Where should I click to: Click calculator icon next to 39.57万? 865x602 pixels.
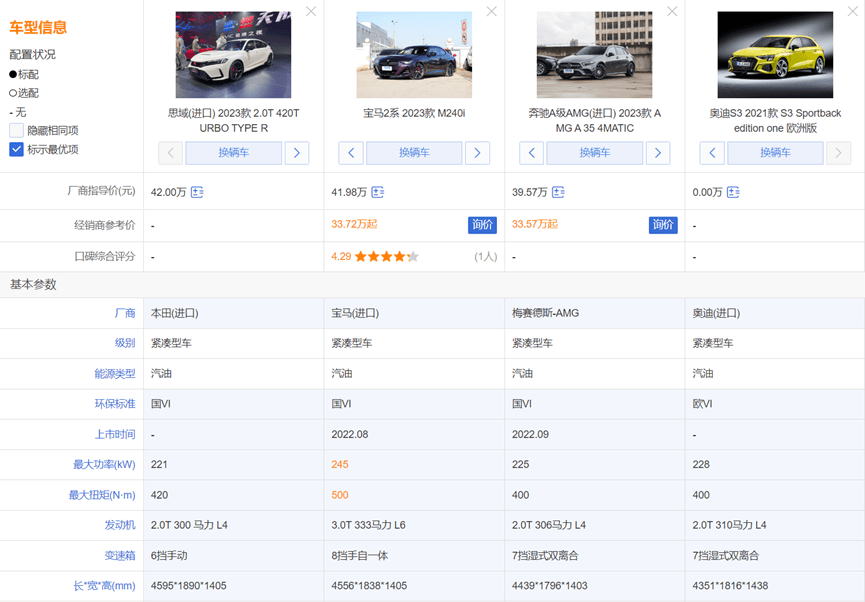[x=558, y=192]
